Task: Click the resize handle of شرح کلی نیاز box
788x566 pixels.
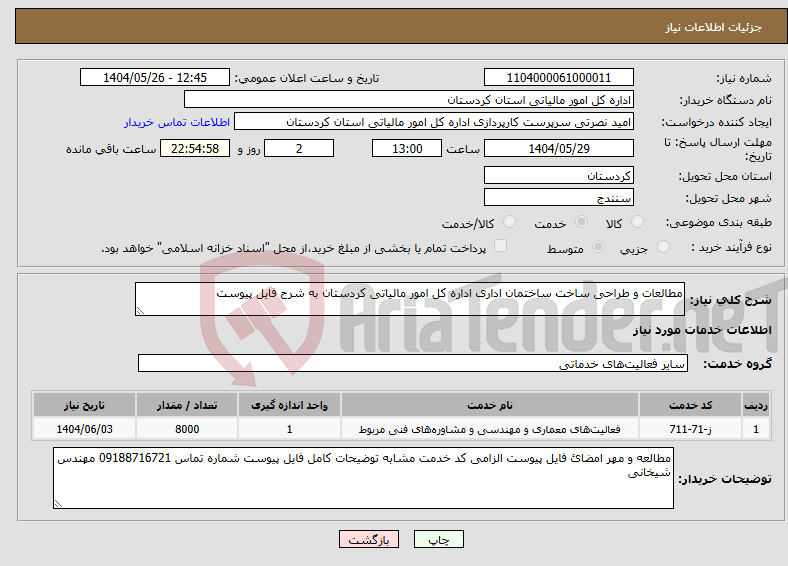Action: click(x=140, y=311)
